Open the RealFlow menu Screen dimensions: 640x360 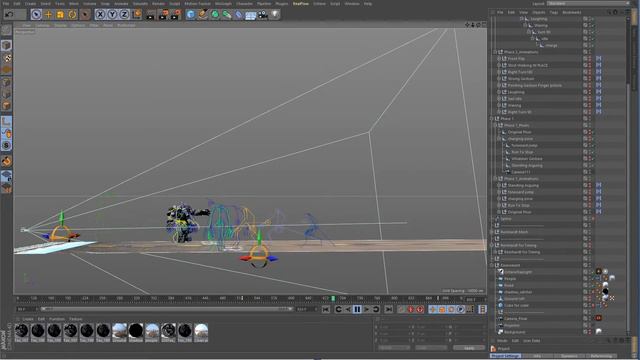tap(301, 4)
